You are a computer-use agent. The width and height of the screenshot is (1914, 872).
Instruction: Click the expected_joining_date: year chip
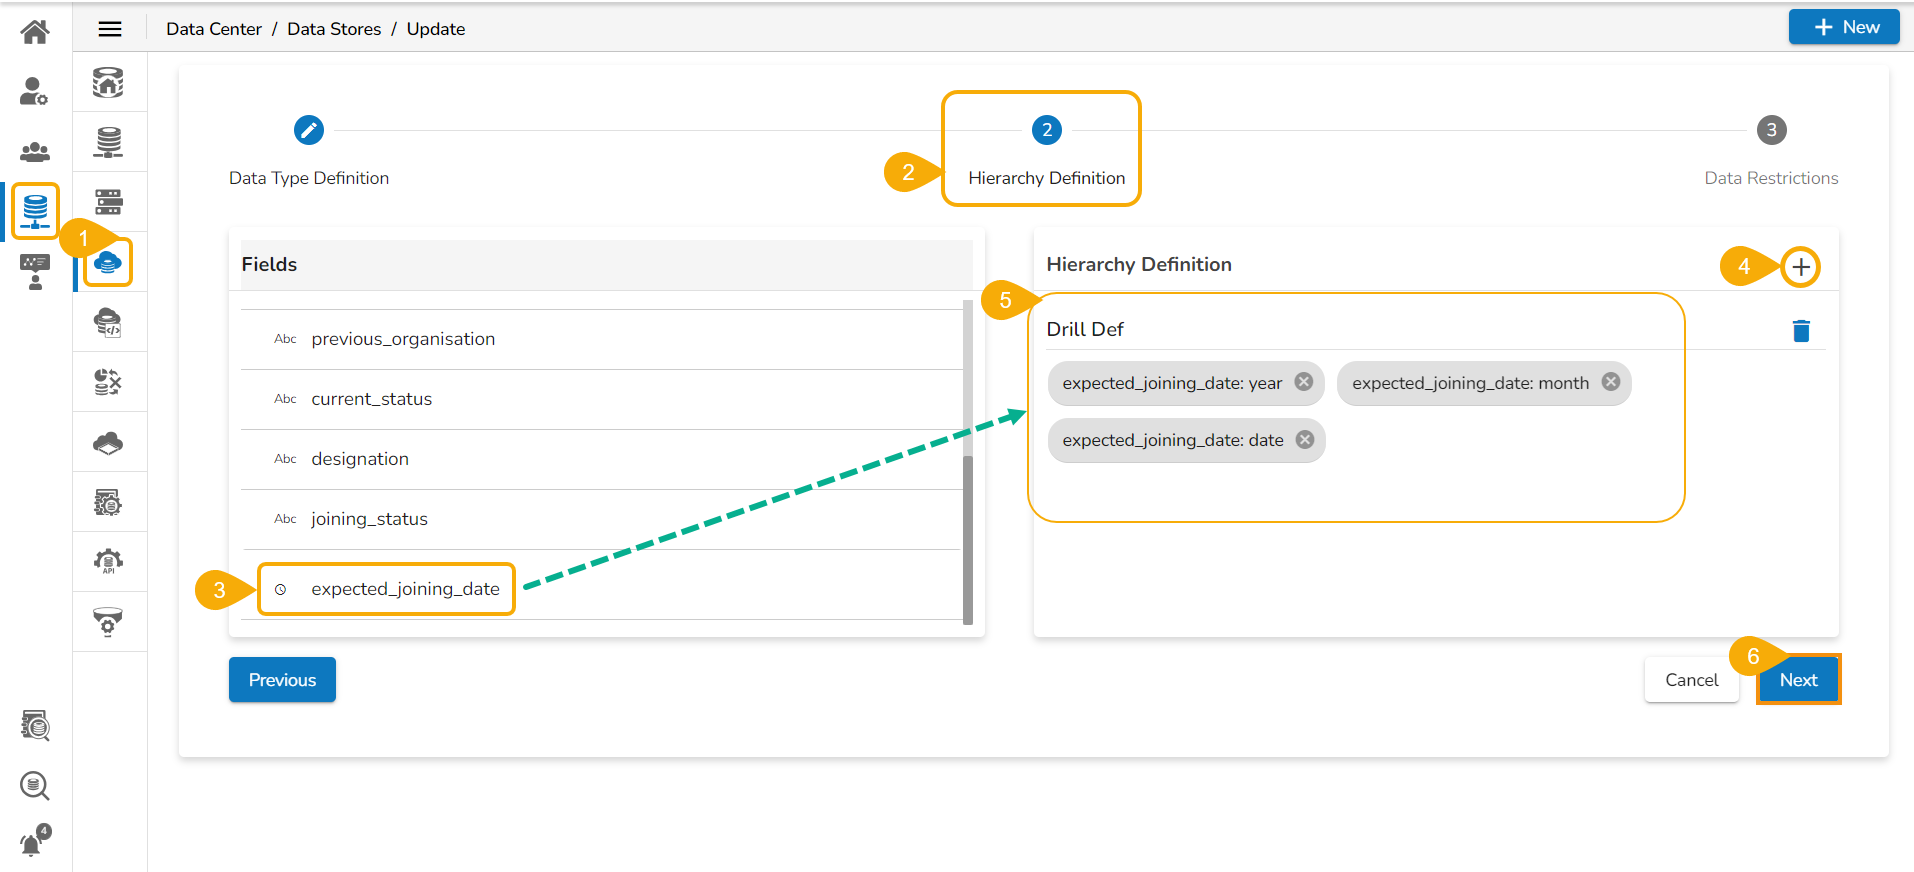pyautogui.click(x=1186, y=383)
